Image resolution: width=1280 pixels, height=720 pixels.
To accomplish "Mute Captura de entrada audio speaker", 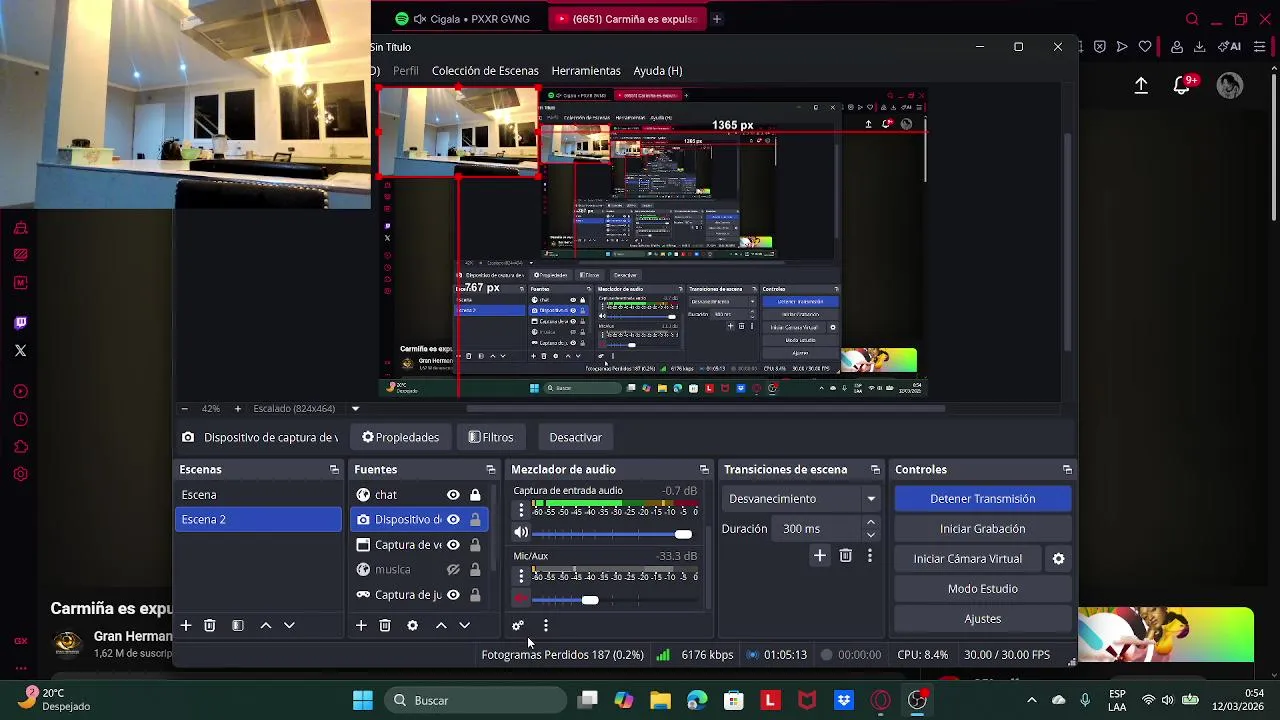I will 521,533.
